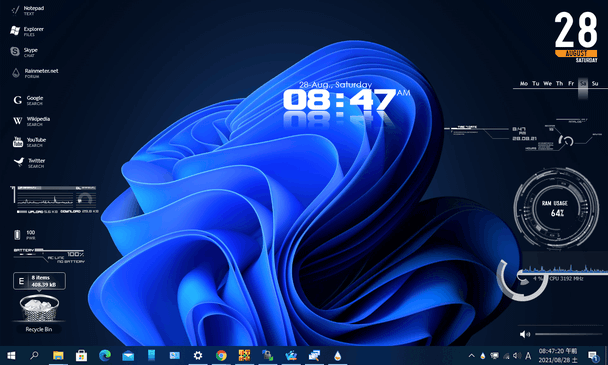Image resolution: width=608 pixels, height=365 pixels.
Task: Open the Windows Start menu
Action: pyautogui.click(x=11, y=355)
